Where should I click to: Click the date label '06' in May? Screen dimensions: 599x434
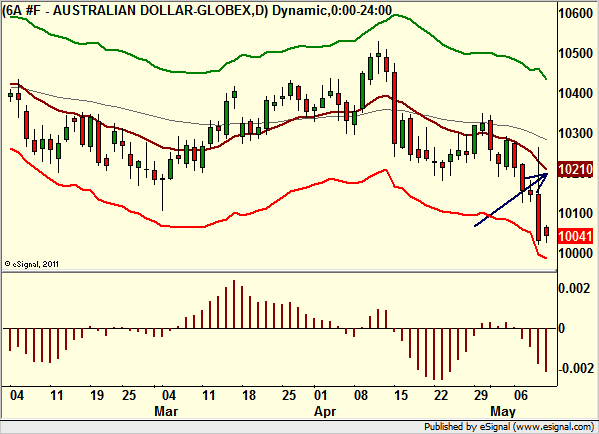point(521,395)
